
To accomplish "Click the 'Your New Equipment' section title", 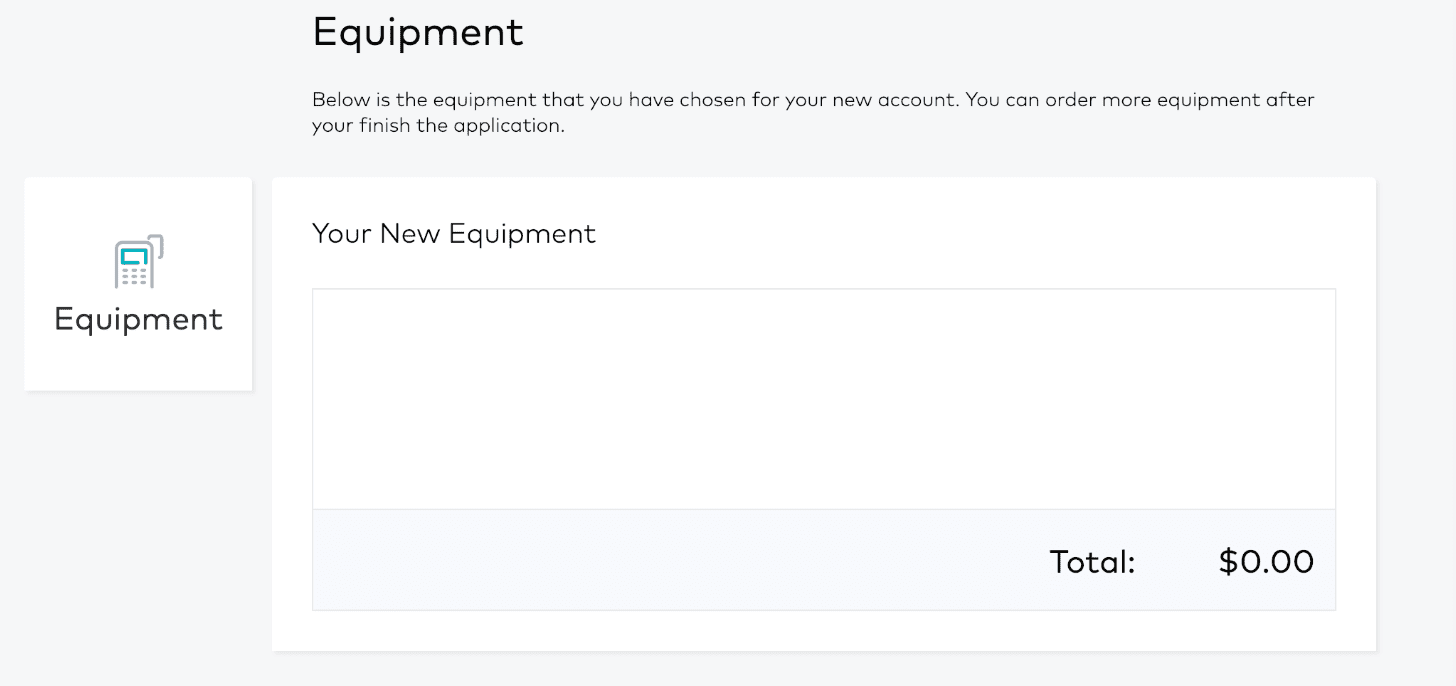I will coord(454,234).
